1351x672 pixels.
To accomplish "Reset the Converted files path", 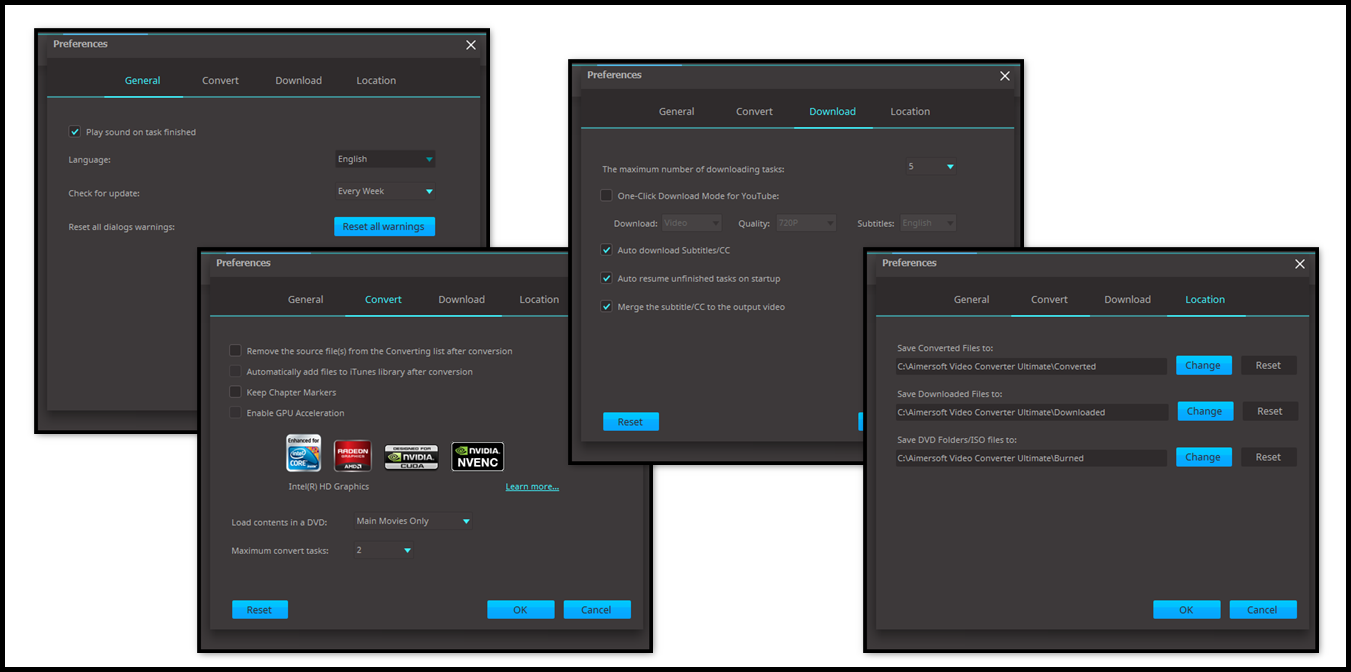I will 1269,366.
